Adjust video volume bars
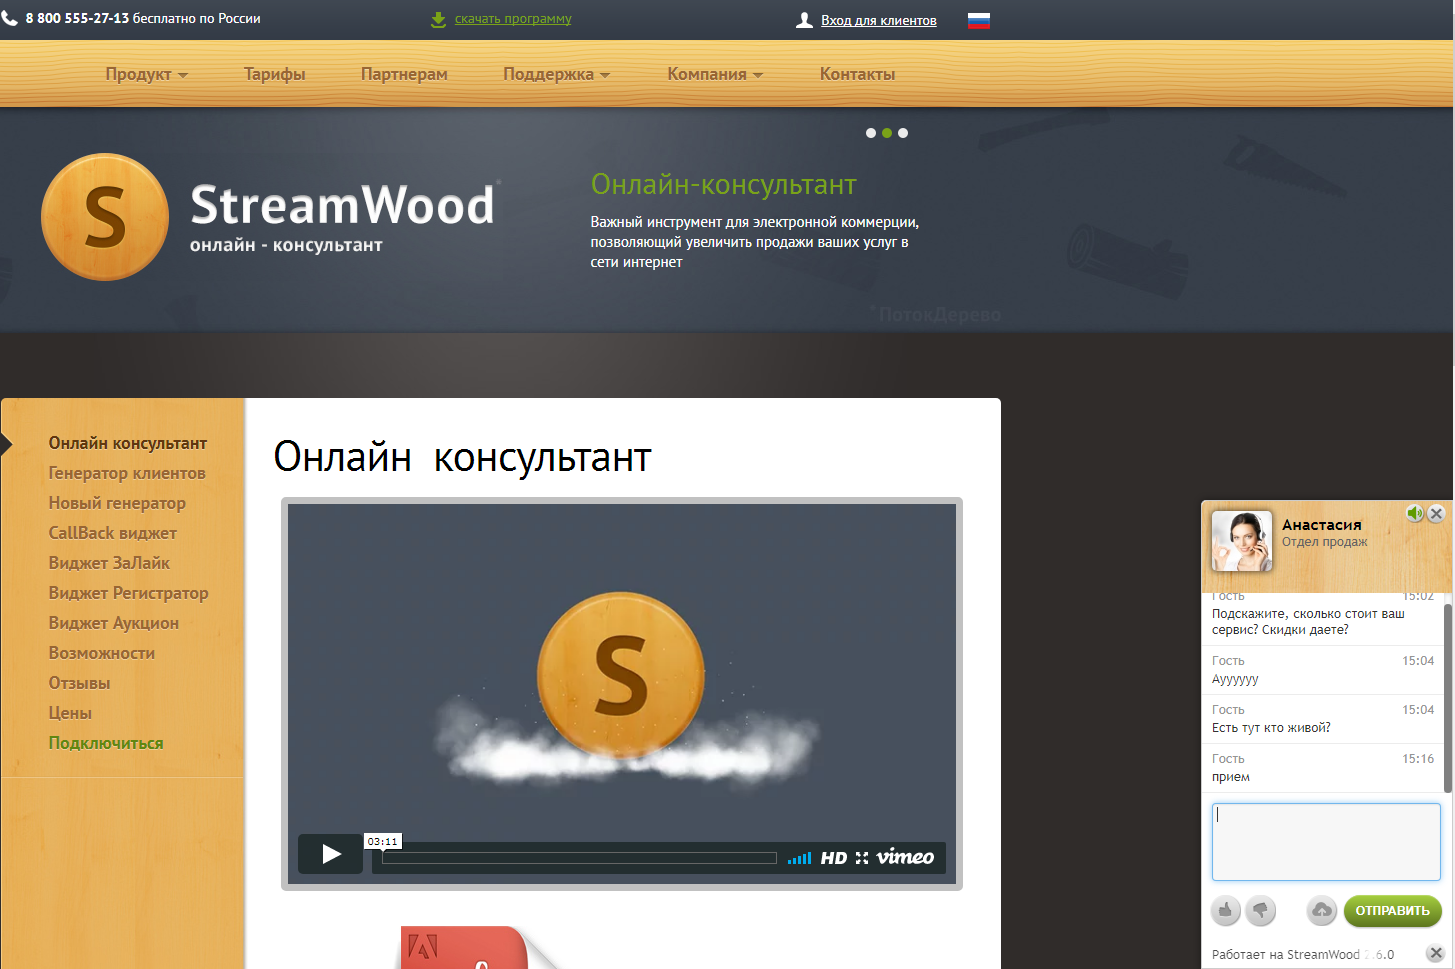The width and height of the screenshot is (1455, 969). 799,858
